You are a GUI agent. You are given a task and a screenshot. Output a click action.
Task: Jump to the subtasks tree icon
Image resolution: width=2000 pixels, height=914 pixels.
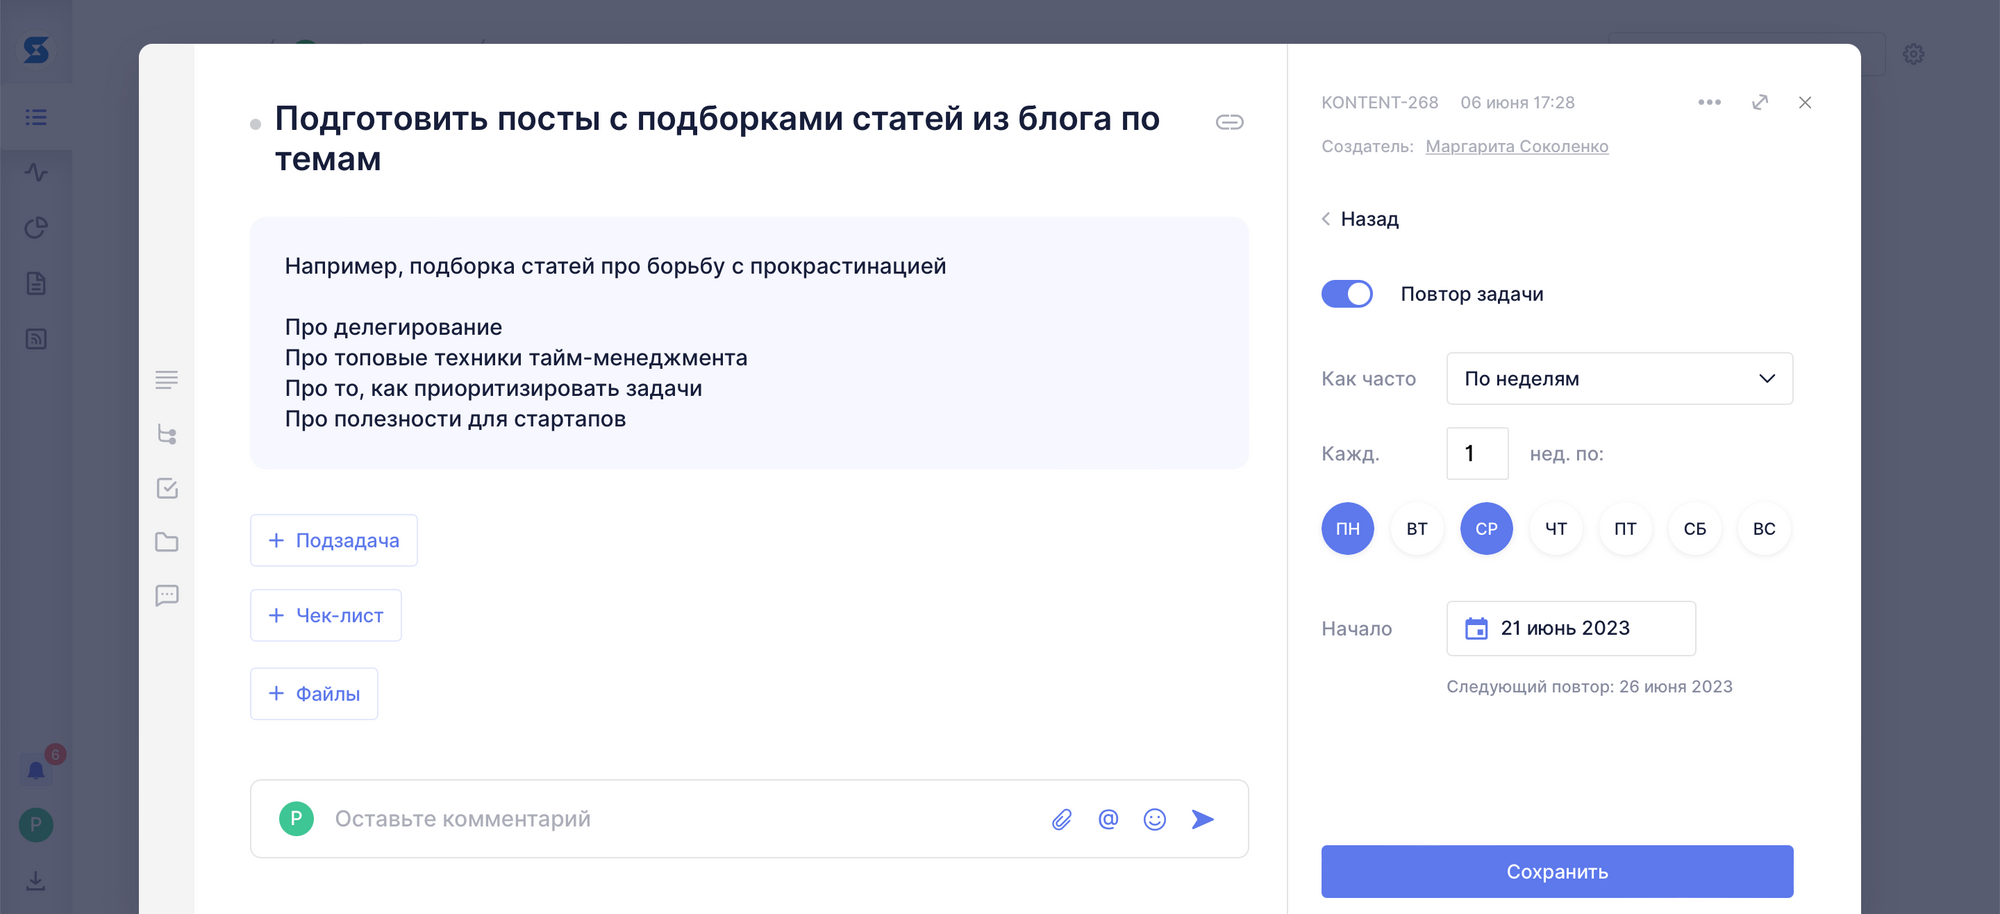[167, 434]
